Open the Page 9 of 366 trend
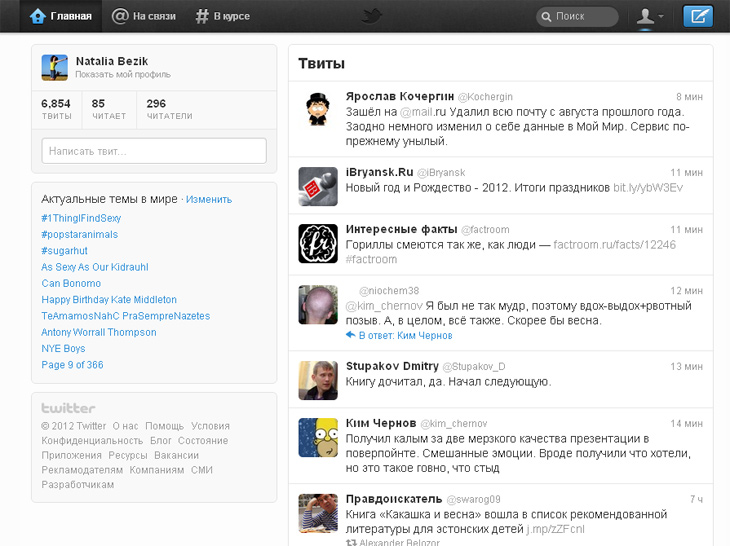Viewport: 730px width, 546px height. [x=72, y=365]
